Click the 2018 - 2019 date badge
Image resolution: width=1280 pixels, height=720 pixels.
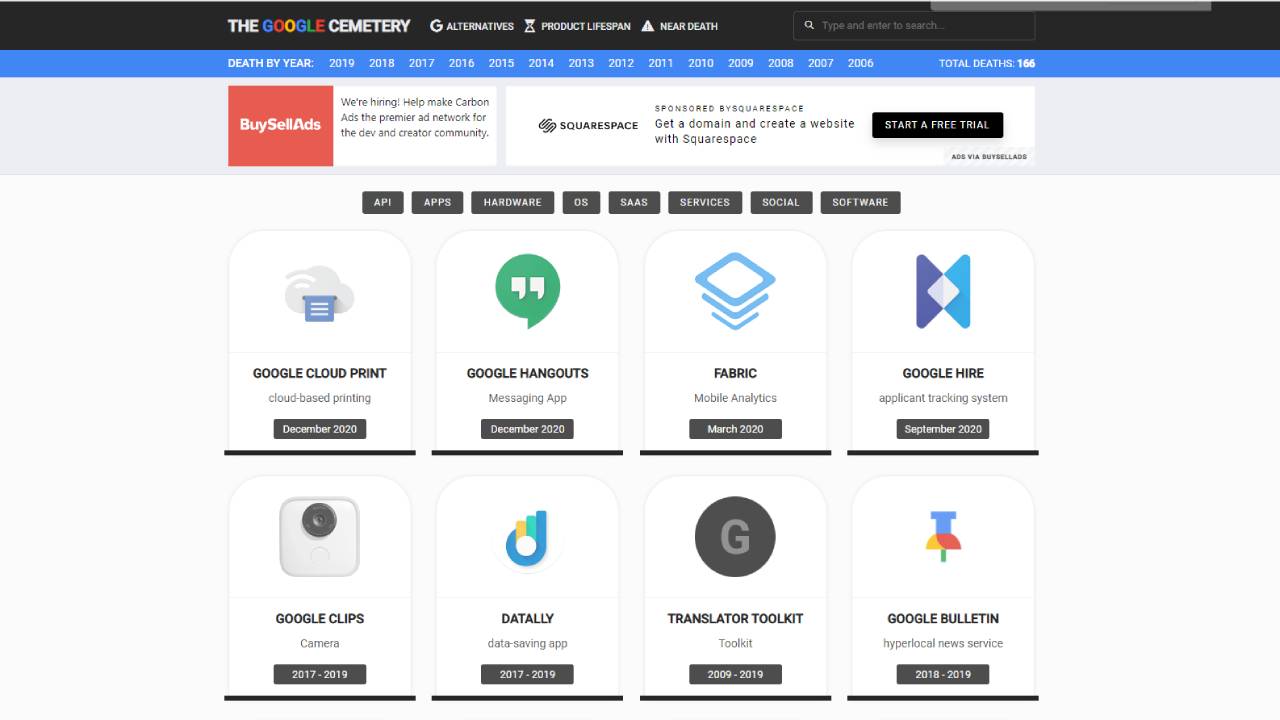click(x=943, y=674)
